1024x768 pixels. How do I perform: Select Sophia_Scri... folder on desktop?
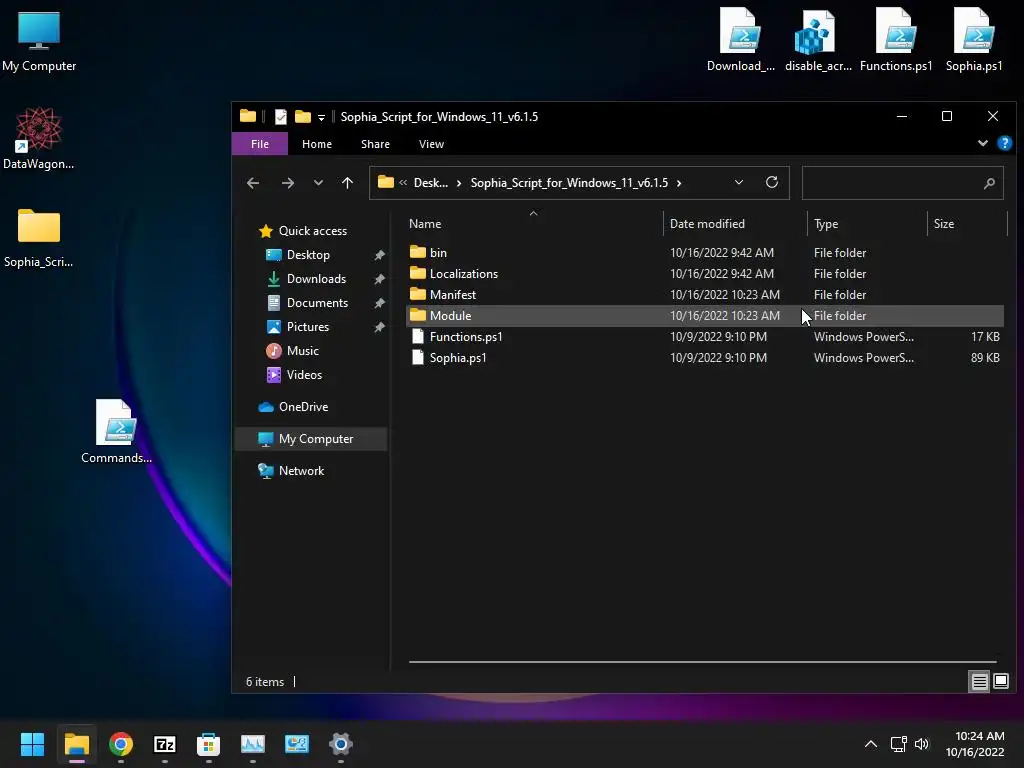(39, 238)
